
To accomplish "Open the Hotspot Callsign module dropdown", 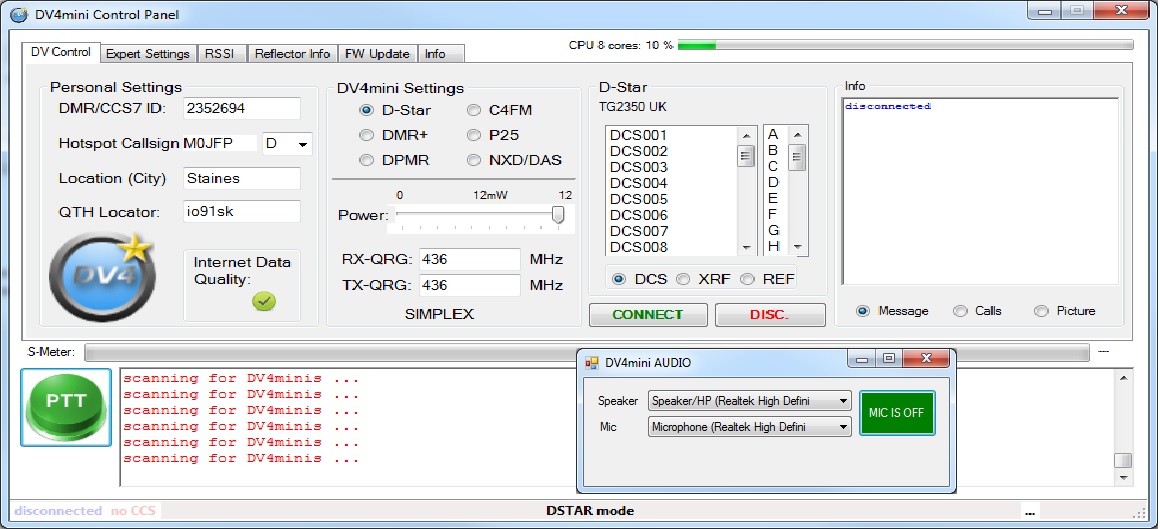I will 303,145.
